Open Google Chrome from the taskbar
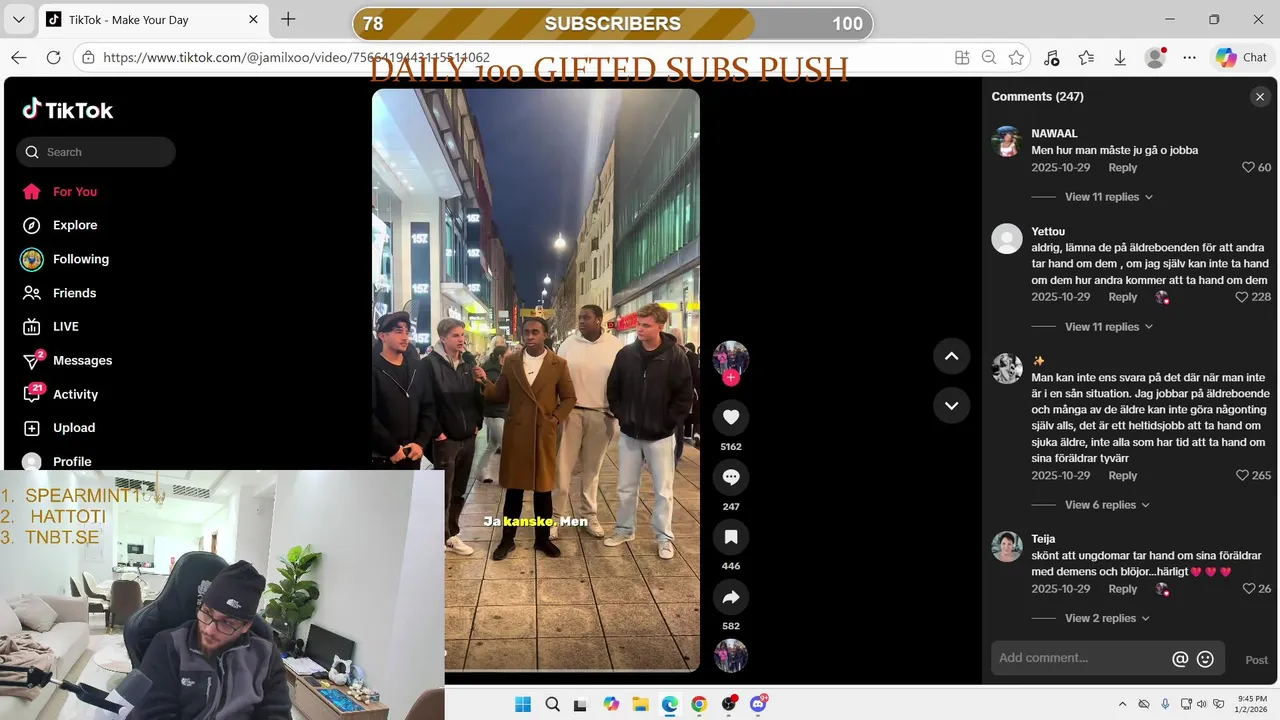Viewport: 1280px width, 720px height. (x=699, y=704)
